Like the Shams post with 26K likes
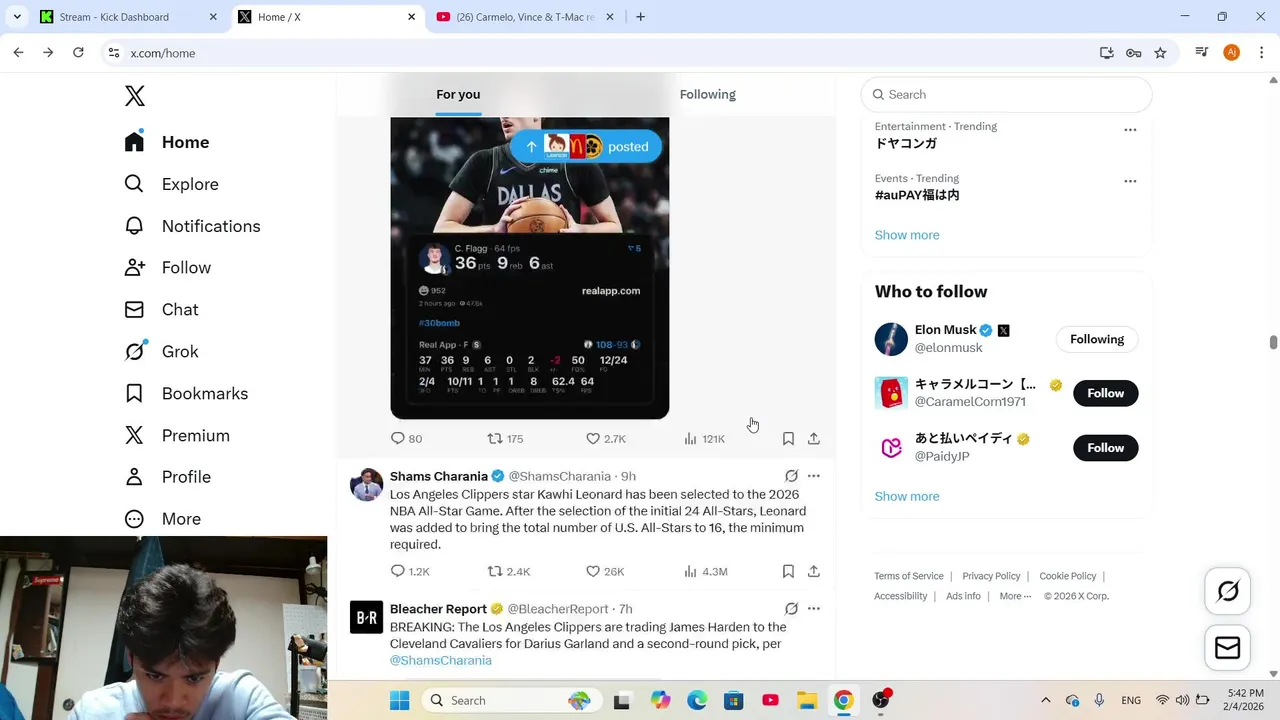This screenshot has width=1280, height=720. [x=605, y=571]
